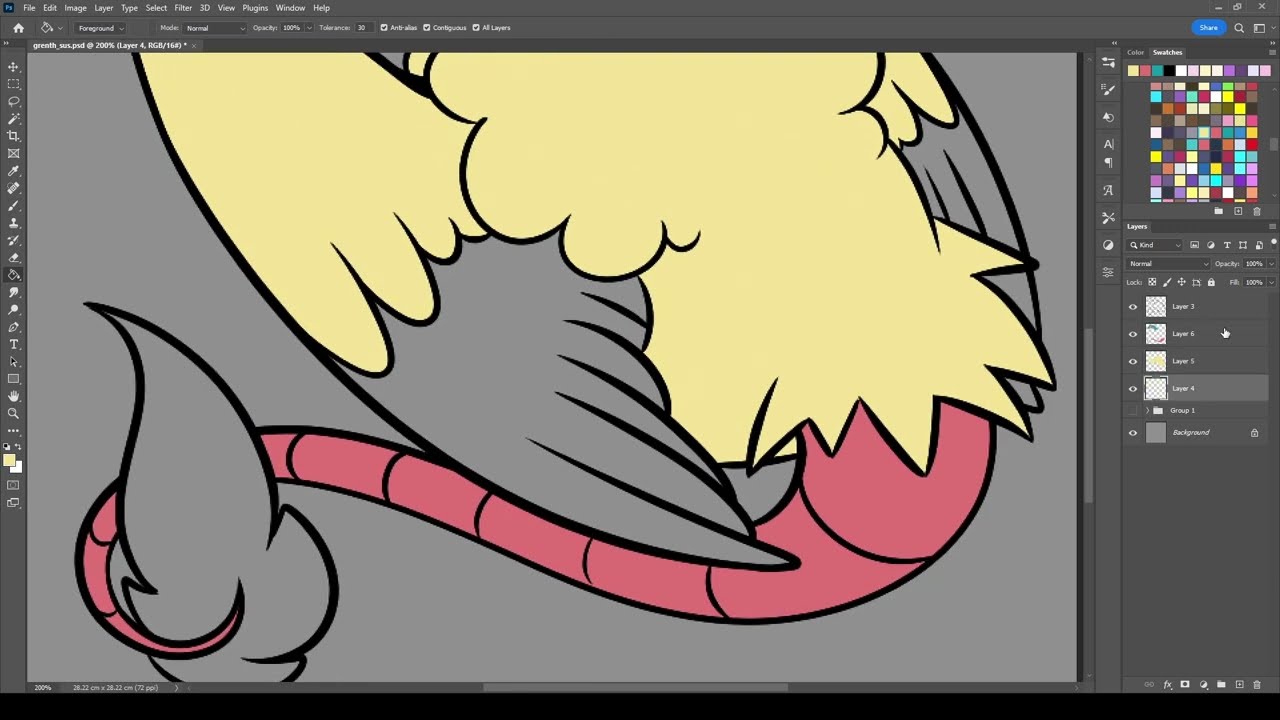Select the Eyedropper tool
1280x720 pixels.
click(14, 171)
